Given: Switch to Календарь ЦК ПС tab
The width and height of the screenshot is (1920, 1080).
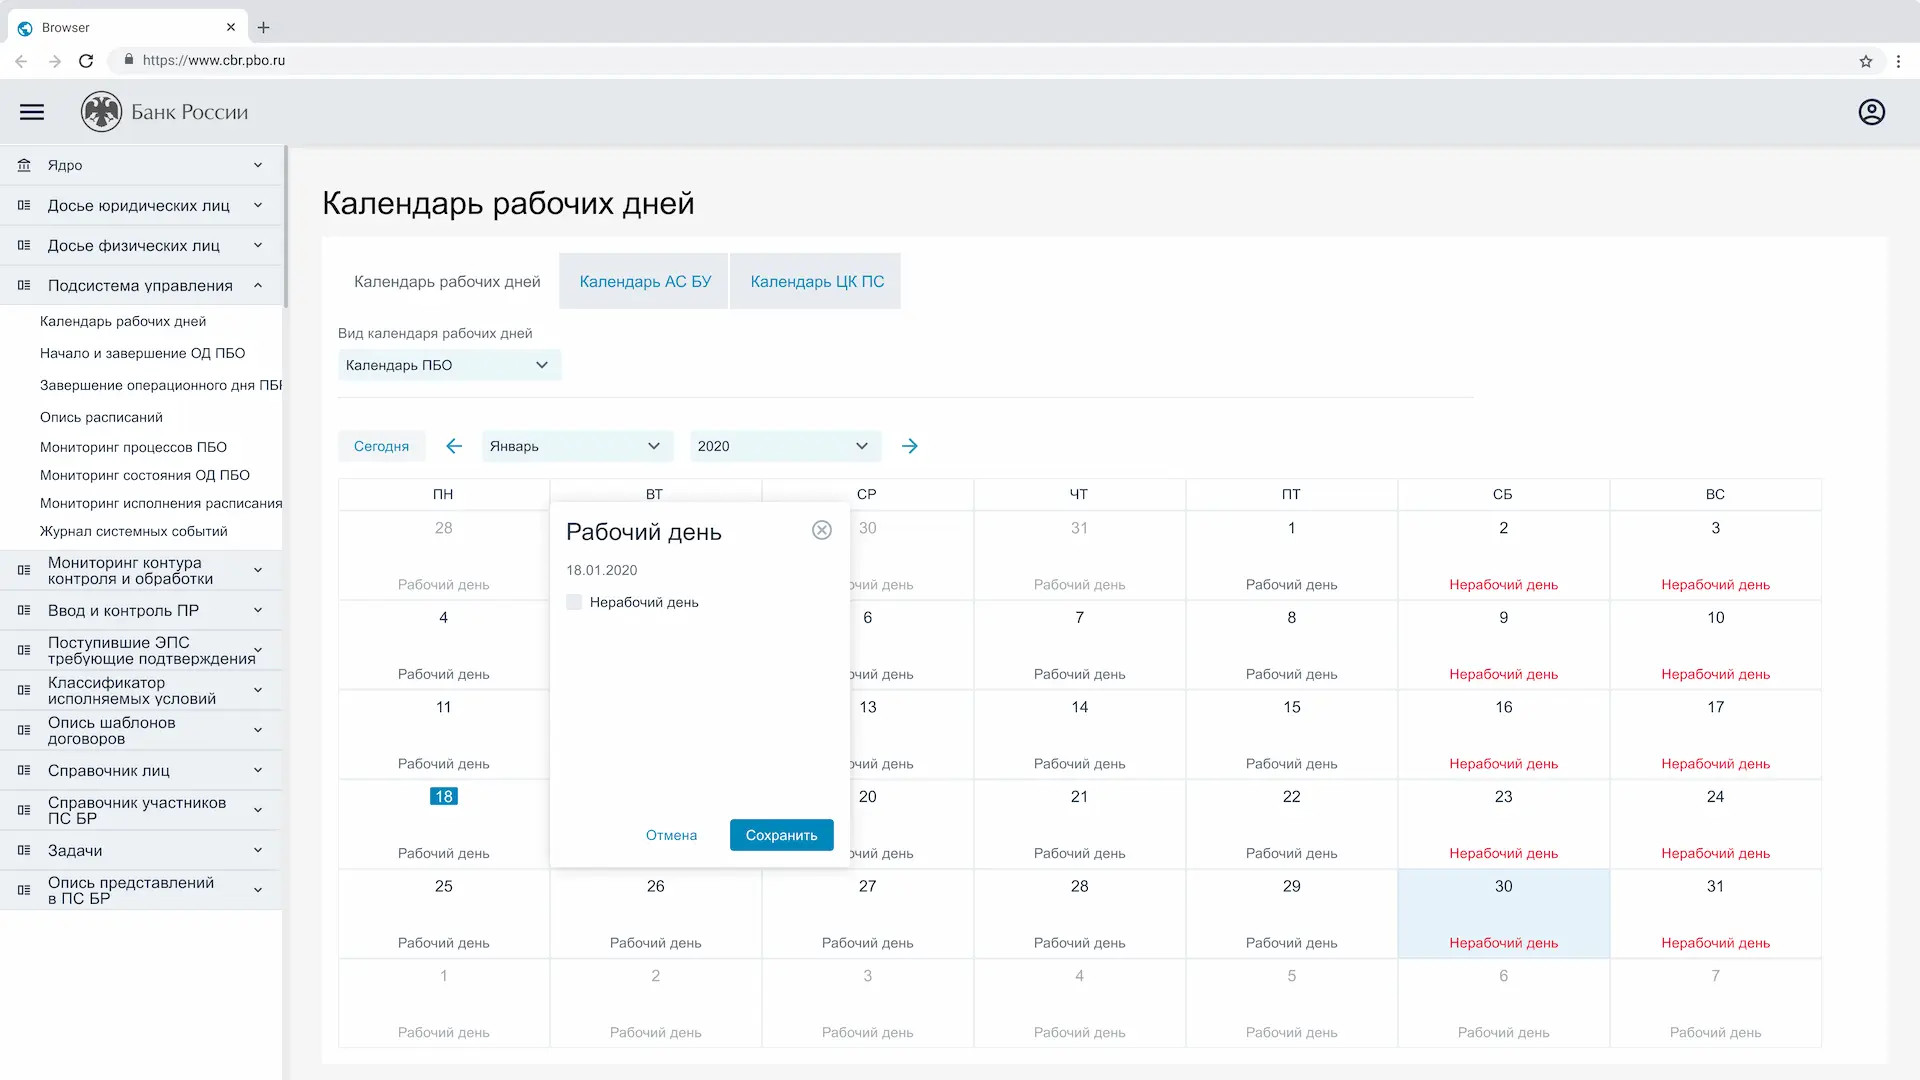Looking at the screenshot, I should 817,282.
